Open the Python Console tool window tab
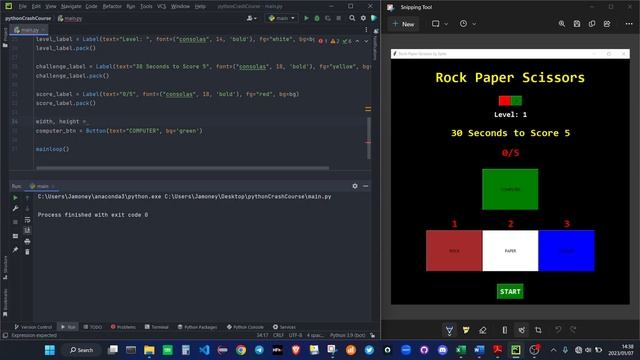640x360 pixels. [x=245, y=327]
